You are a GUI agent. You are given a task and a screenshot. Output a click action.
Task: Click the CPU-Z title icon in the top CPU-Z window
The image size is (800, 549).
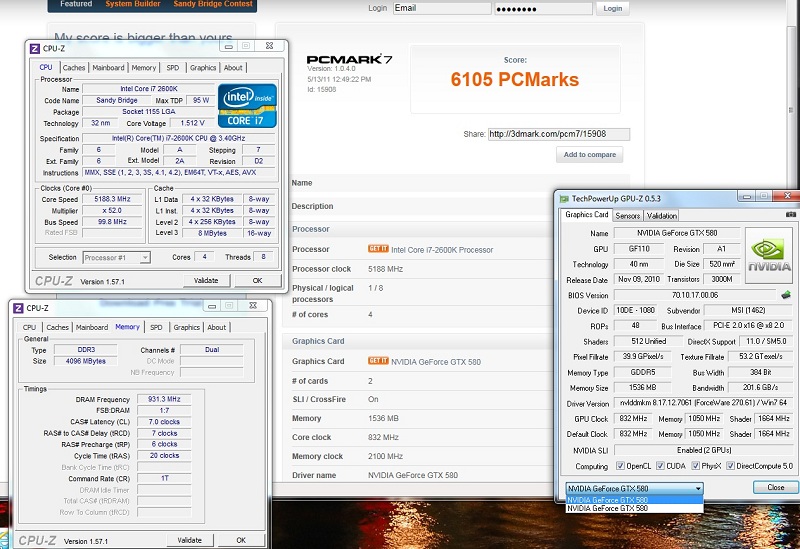[34, 48]
